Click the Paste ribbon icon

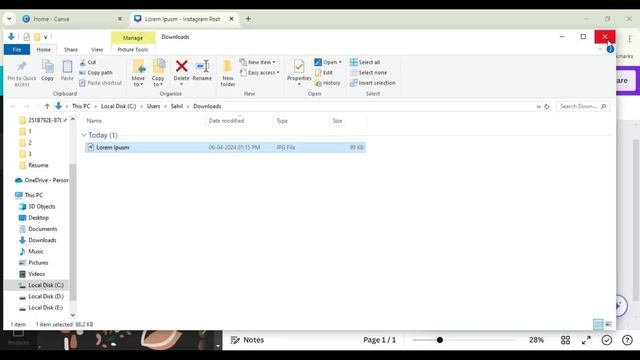click(x=67, y=70)
